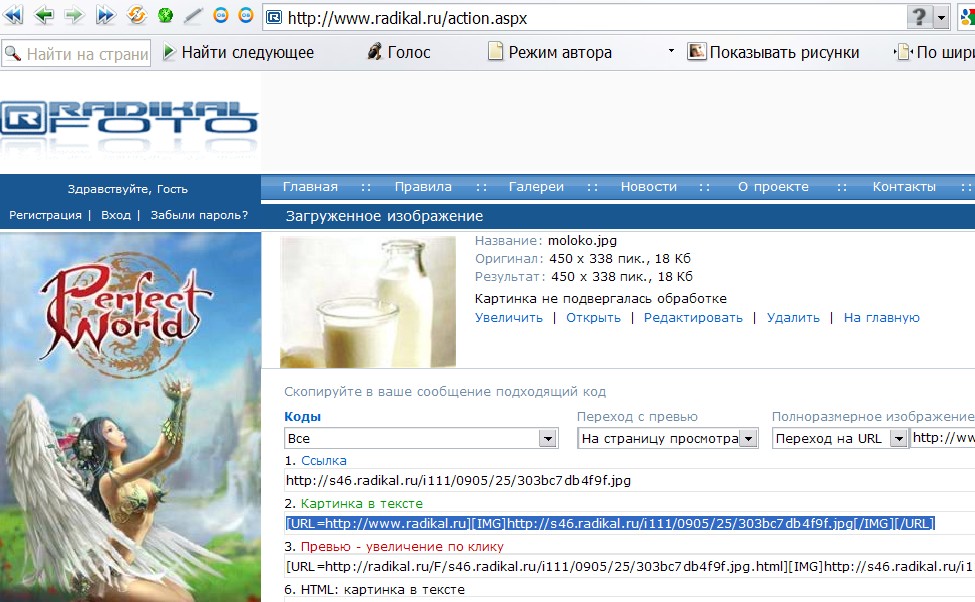Click the green globe home icon
Image resolution: width=975 pixels, height=602 pixels.
pos(165,15)
